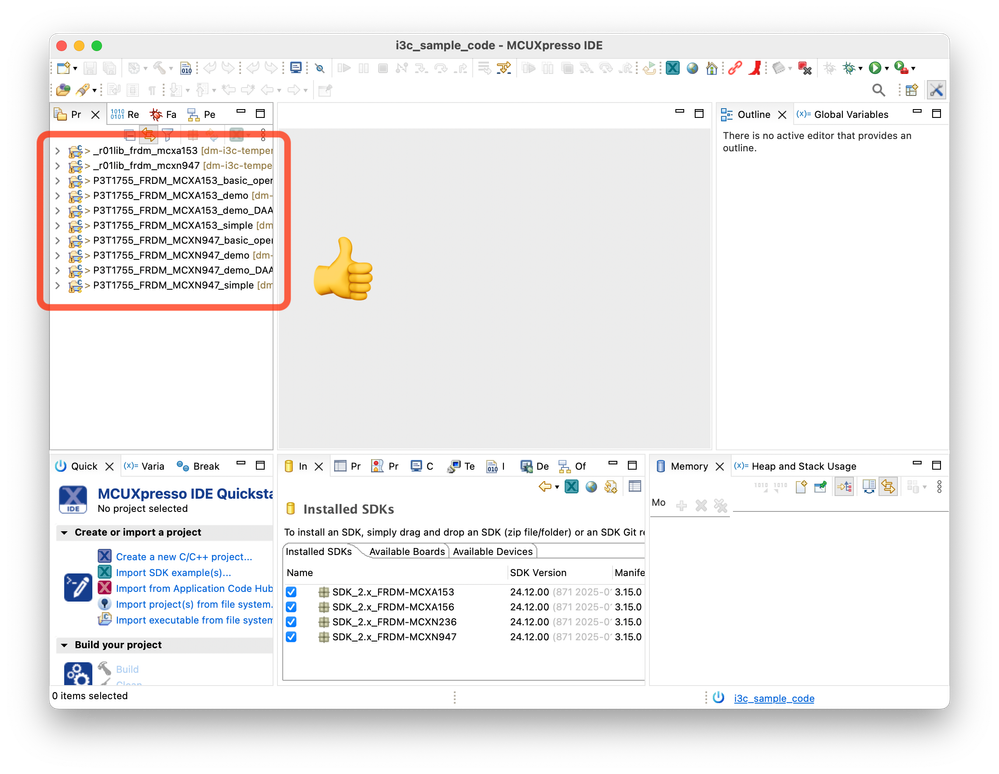Click the green Run play icon
This screenshot has width=999, height=774.
pos(875,68)
